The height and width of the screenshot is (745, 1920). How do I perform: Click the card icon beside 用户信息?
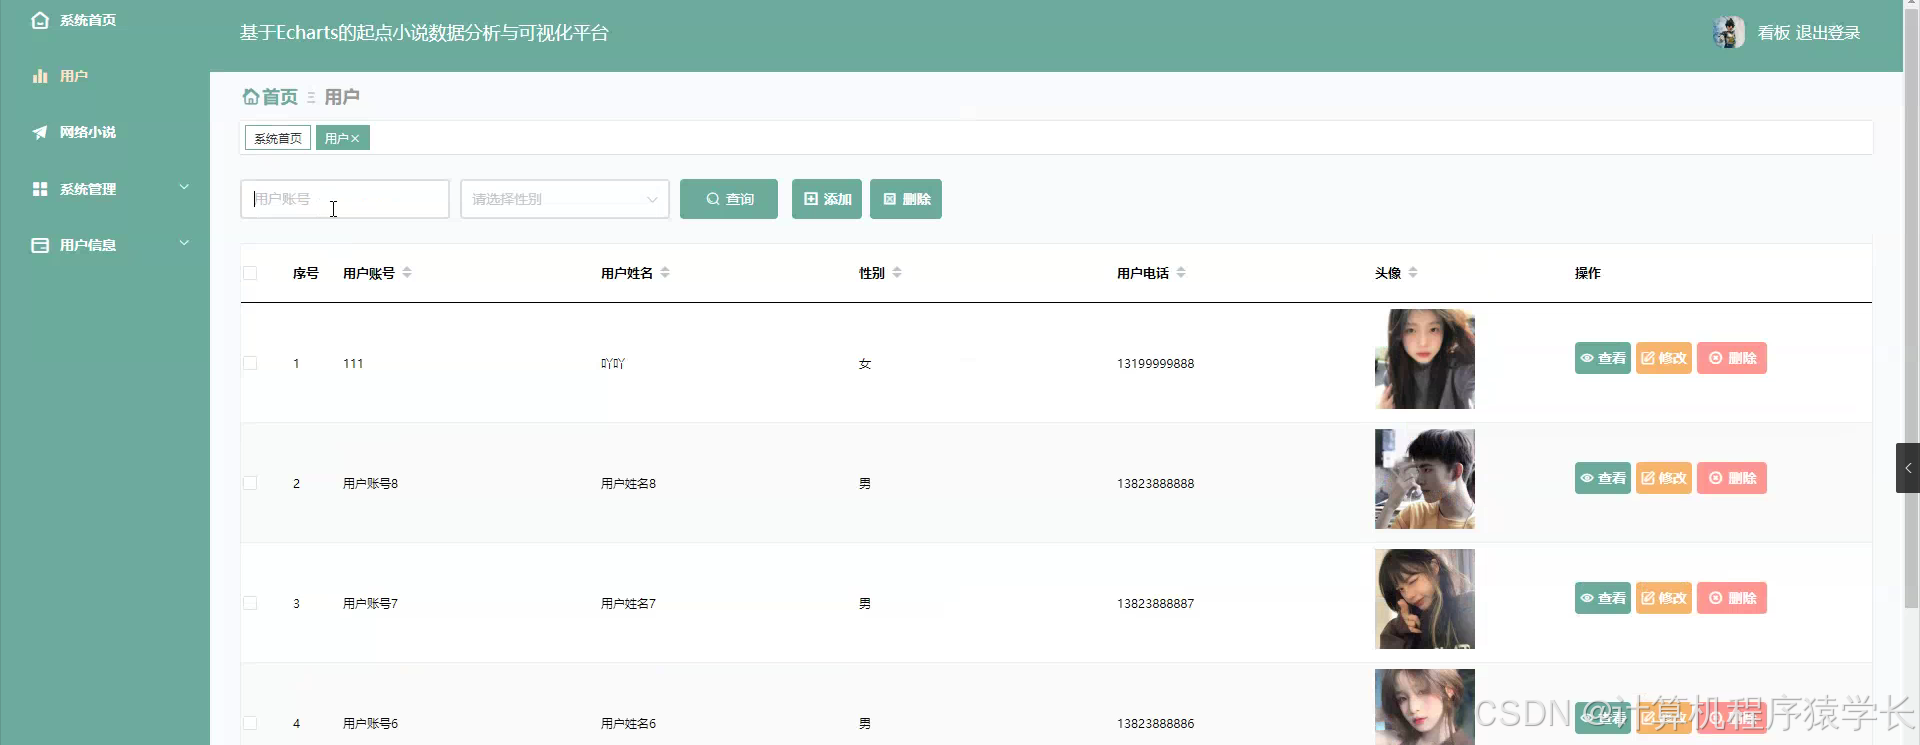40,245
